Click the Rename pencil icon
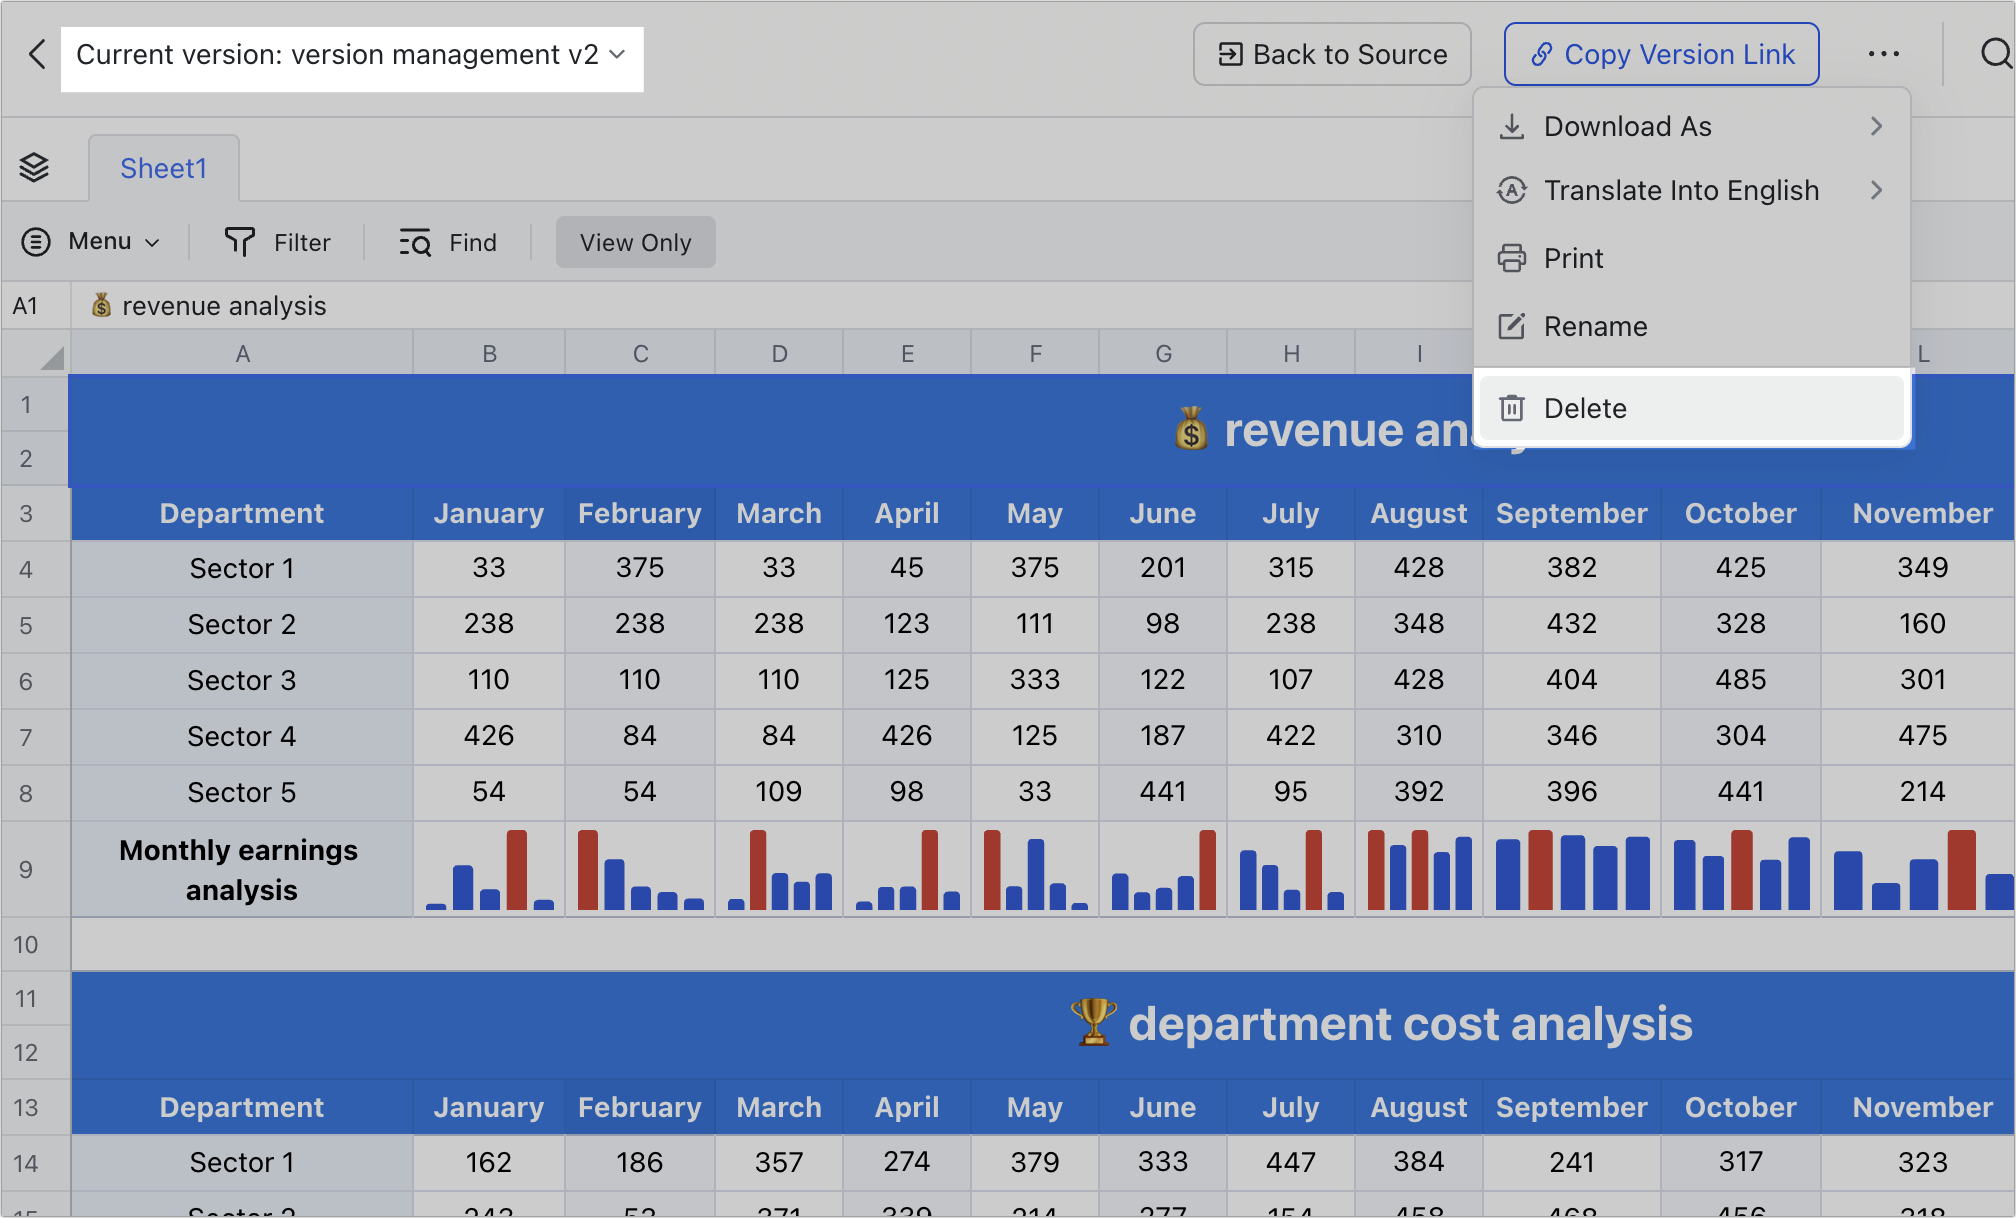Screen dimensions: 2016x1218 coord(1512,326)
